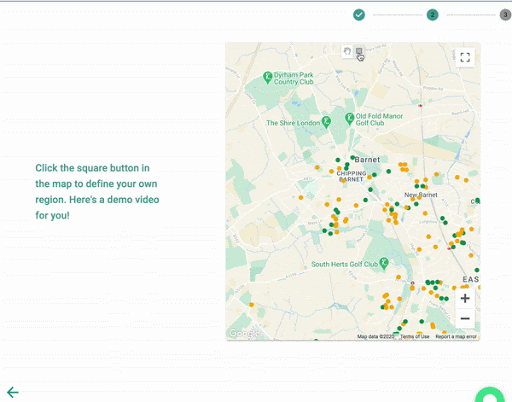The width and height of the screenshot is (512, 402).
Task: Click the Chipping Barnet label
Action: (351, 176)
